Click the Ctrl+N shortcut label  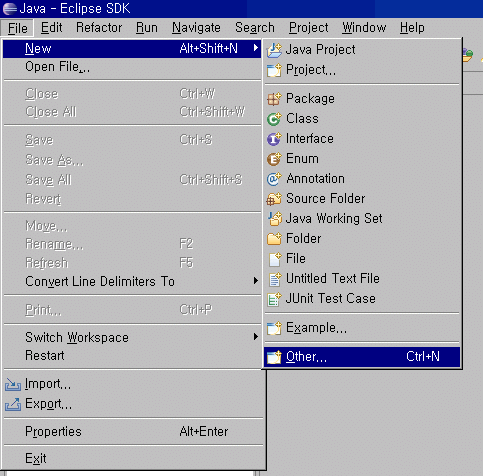click(423, 357)
